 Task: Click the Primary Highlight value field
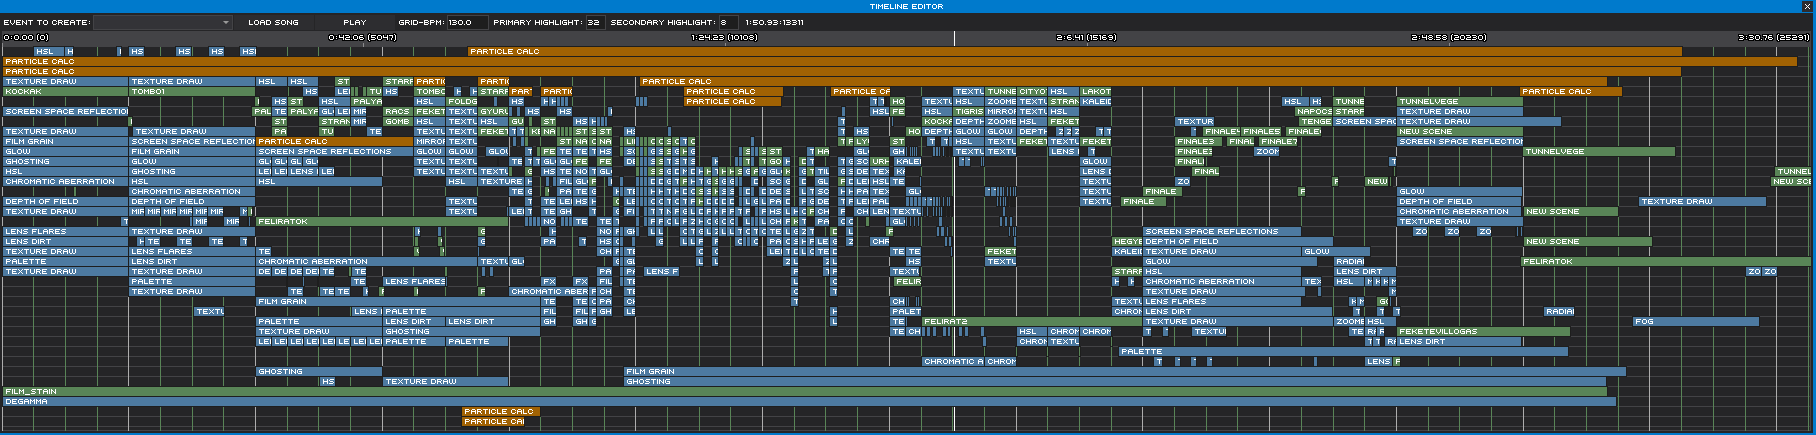point(594,22)
